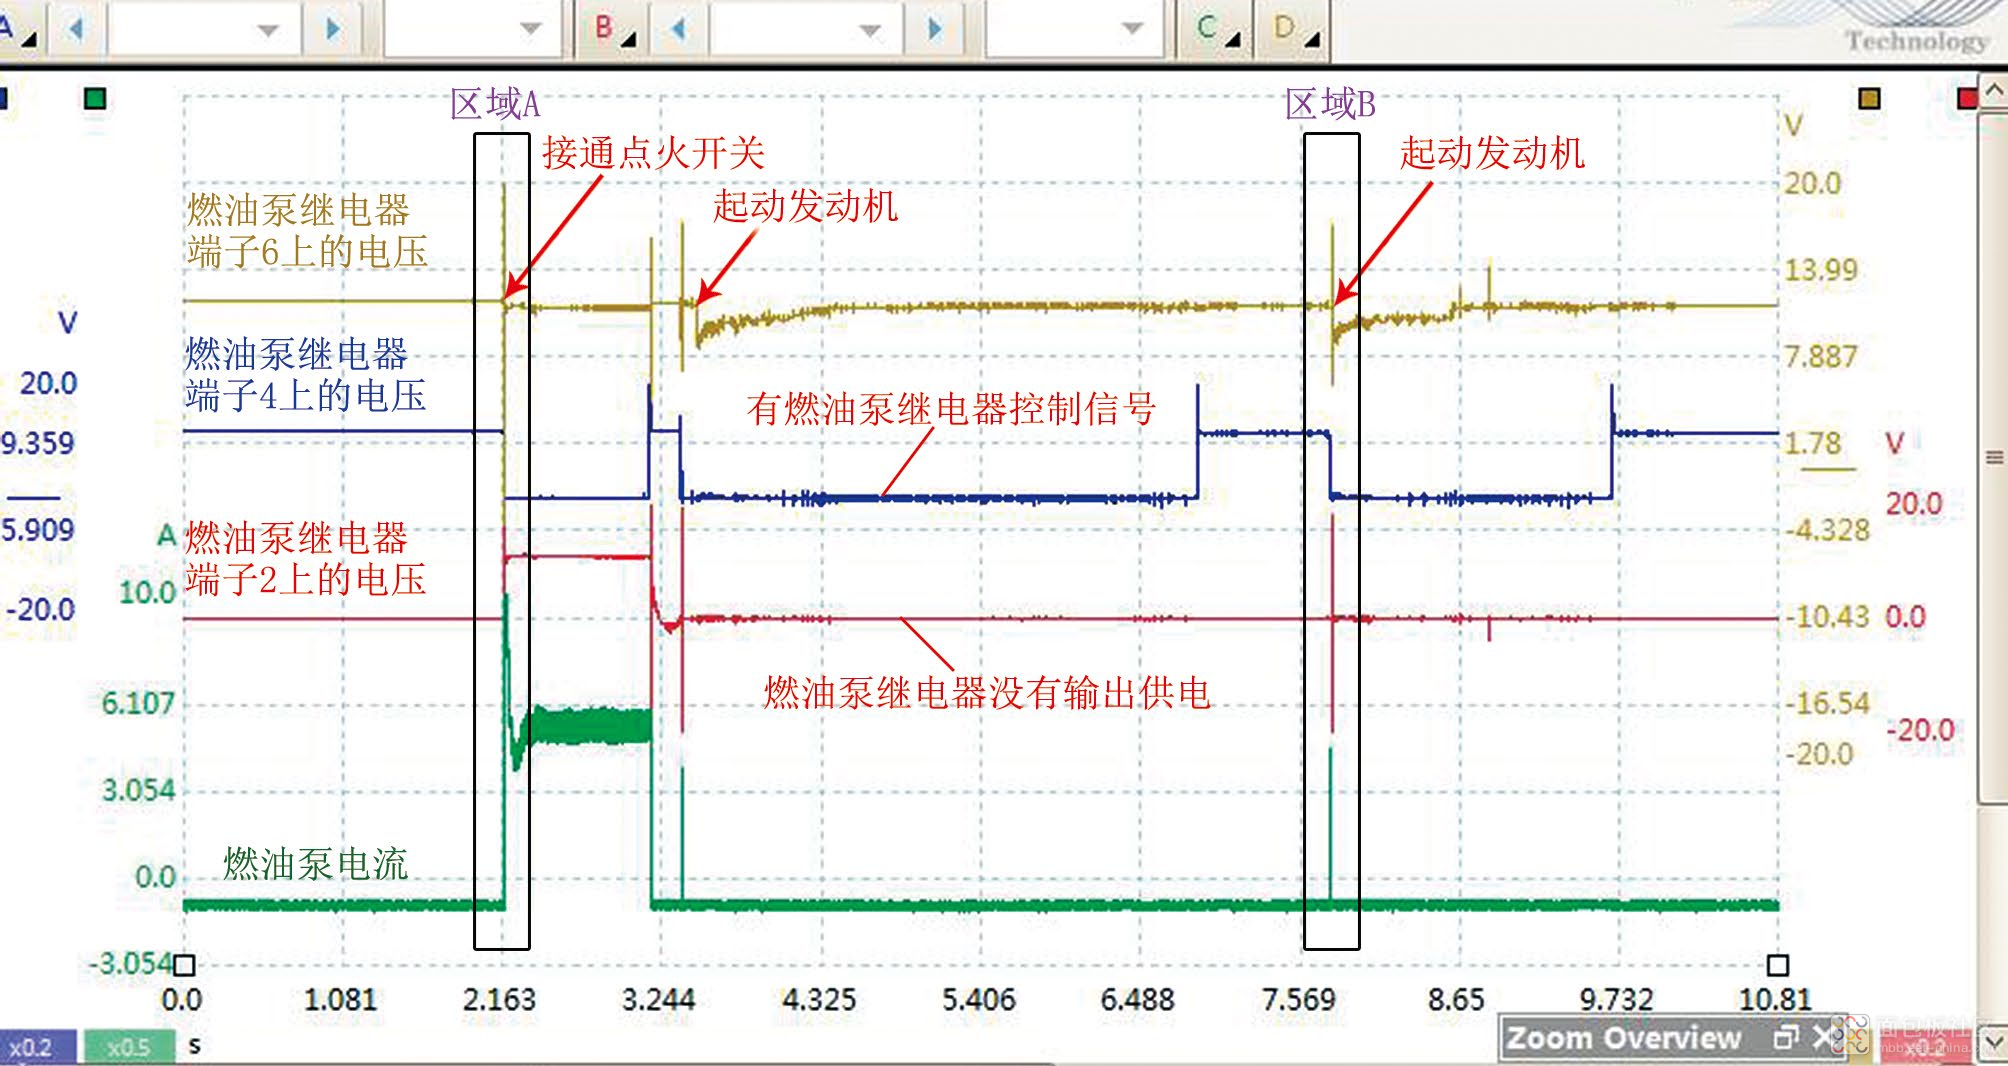The width and height of the screenshot is (2008, 1066).
Task: Click blue axis value 9.359
Action: [x=37, y=443]
